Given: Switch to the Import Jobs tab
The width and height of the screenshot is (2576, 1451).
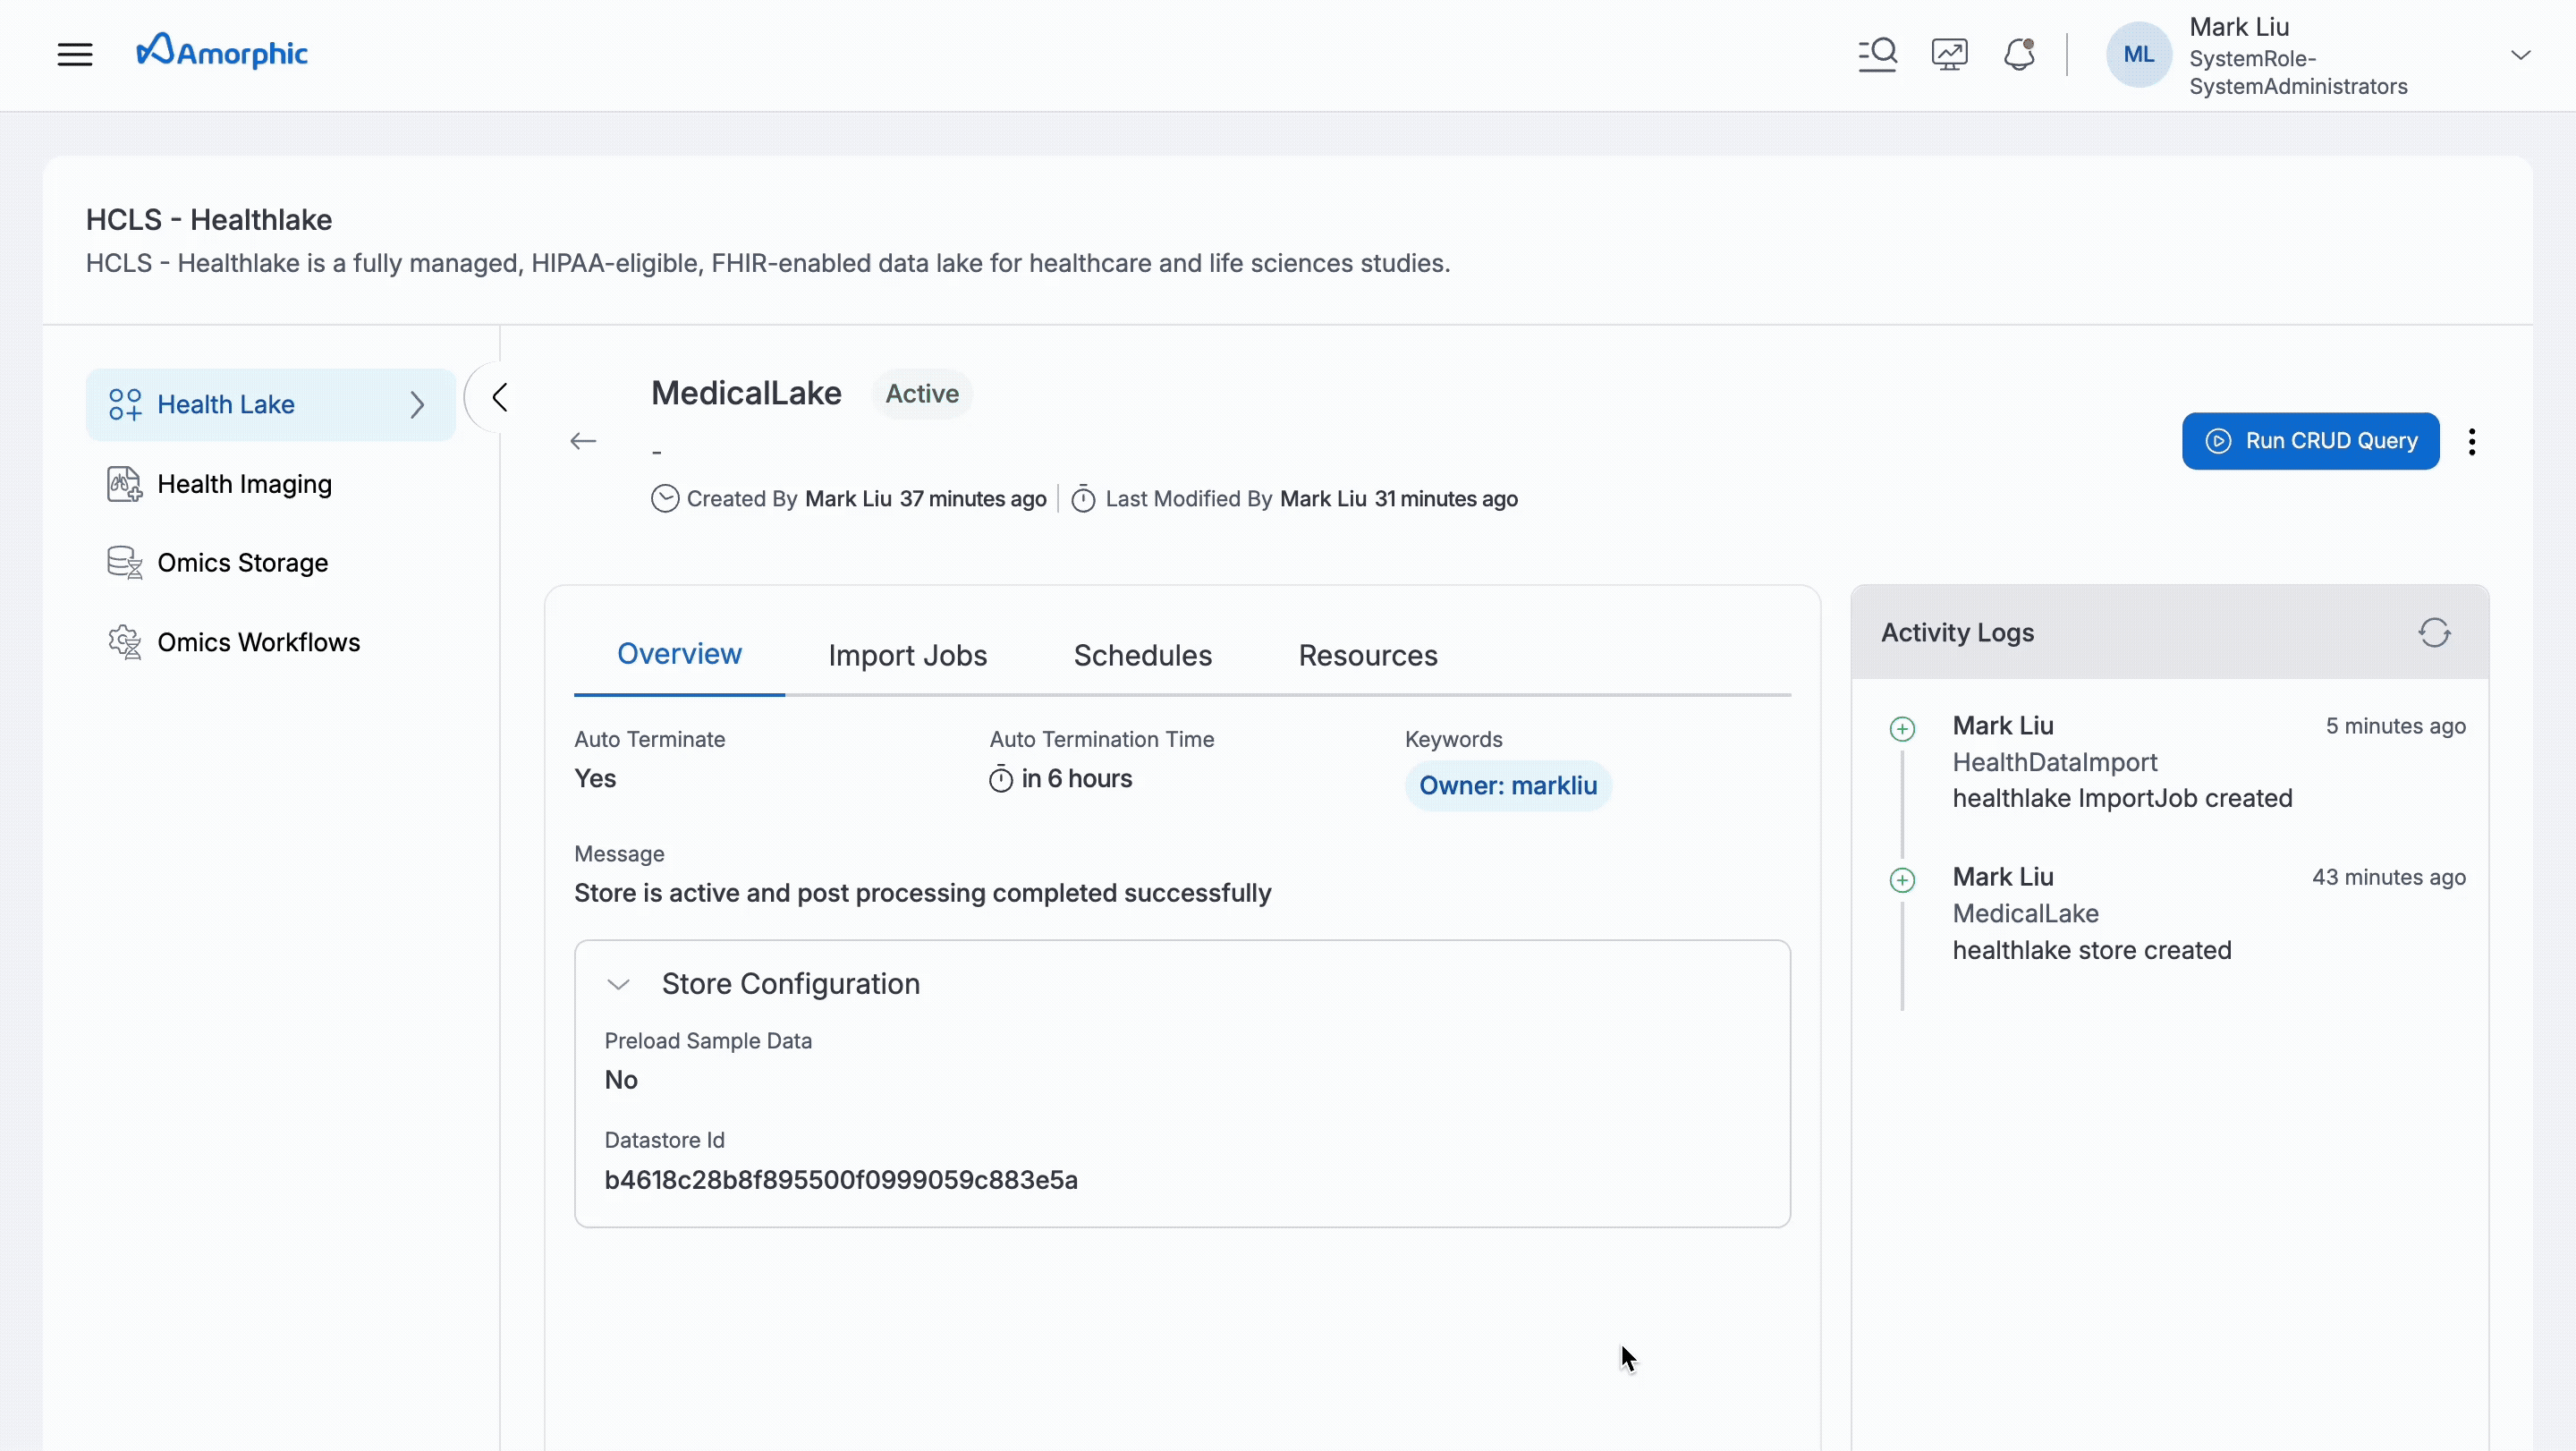Looking at the screenshot, I should 907,655.
